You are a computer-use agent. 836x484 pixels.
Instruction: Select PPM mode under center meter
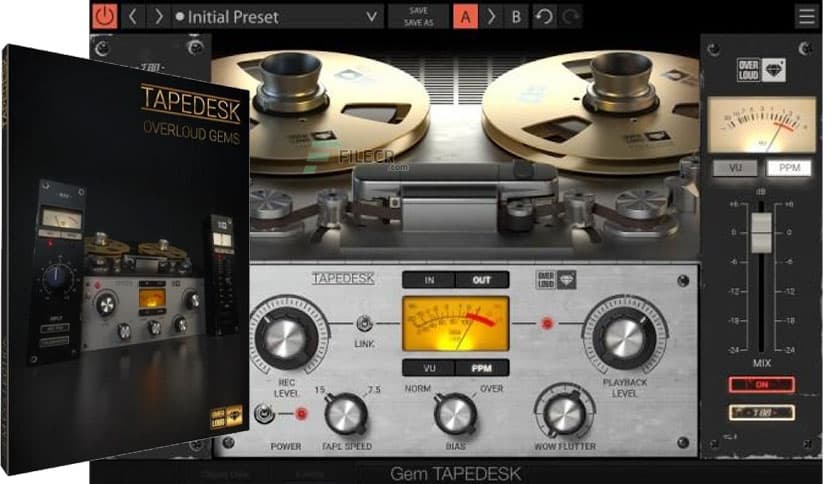[481, 368]
